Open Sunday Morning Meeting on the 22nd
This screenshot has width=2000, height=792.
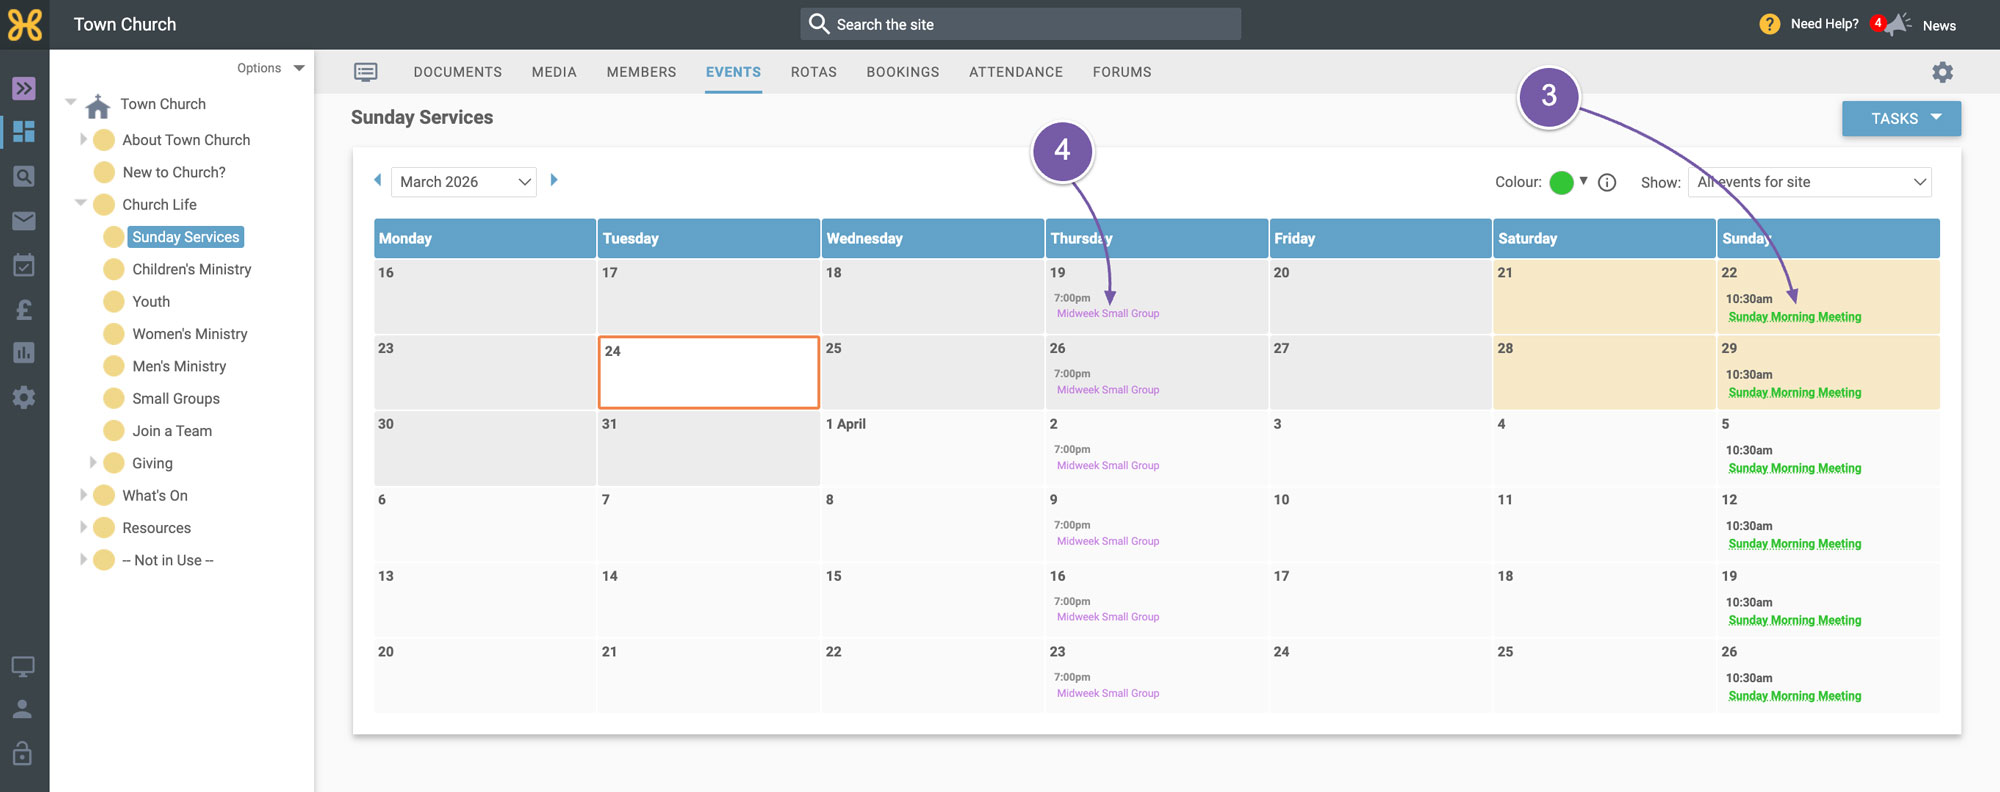1795,317
